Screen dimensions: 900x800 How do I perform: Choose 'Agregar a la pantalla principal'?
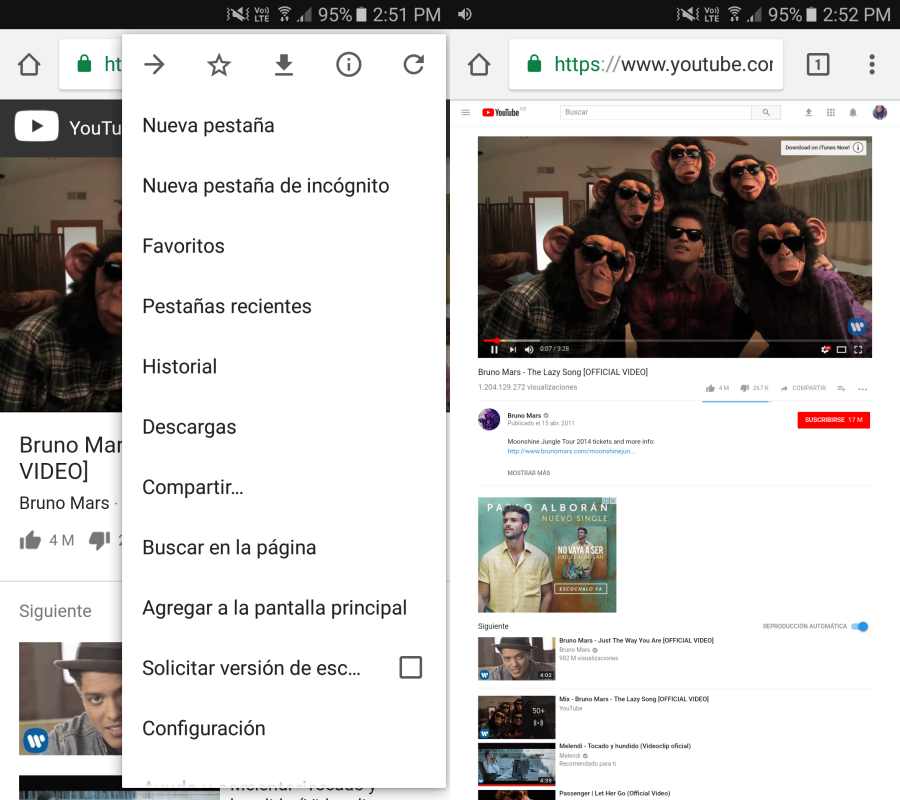284,608
